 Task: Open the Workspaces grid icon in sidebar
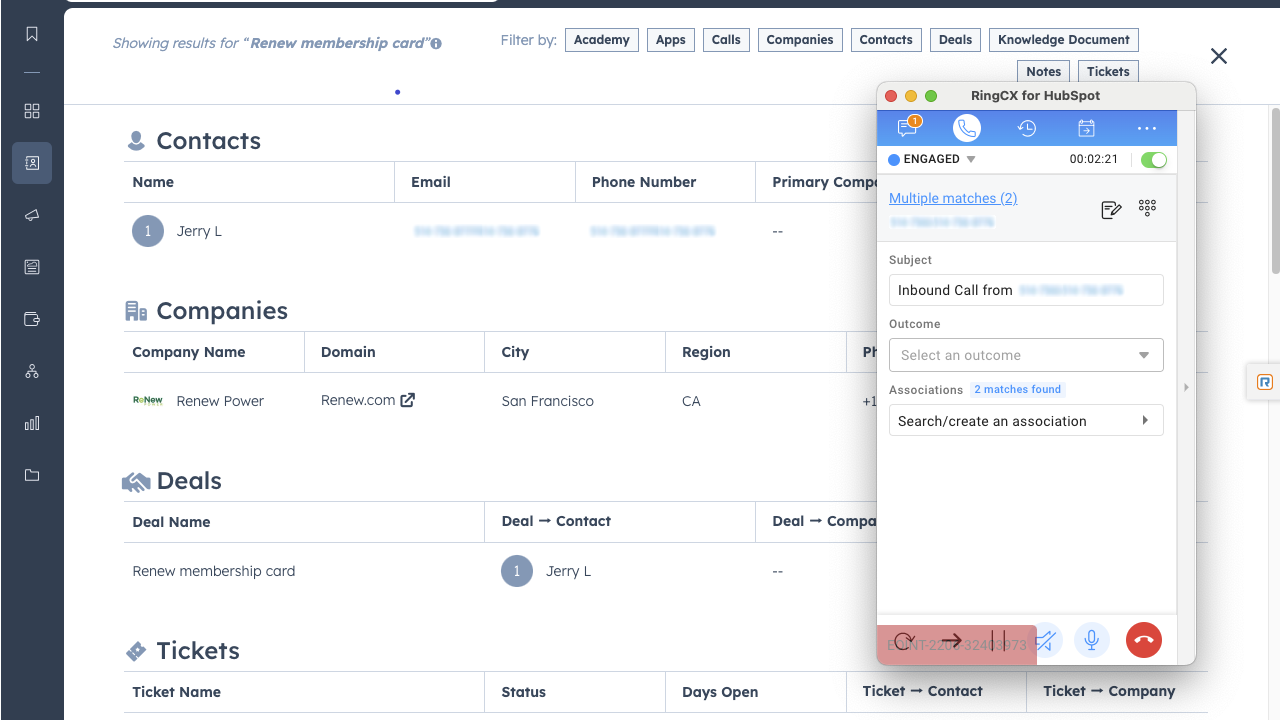(32, 111)
